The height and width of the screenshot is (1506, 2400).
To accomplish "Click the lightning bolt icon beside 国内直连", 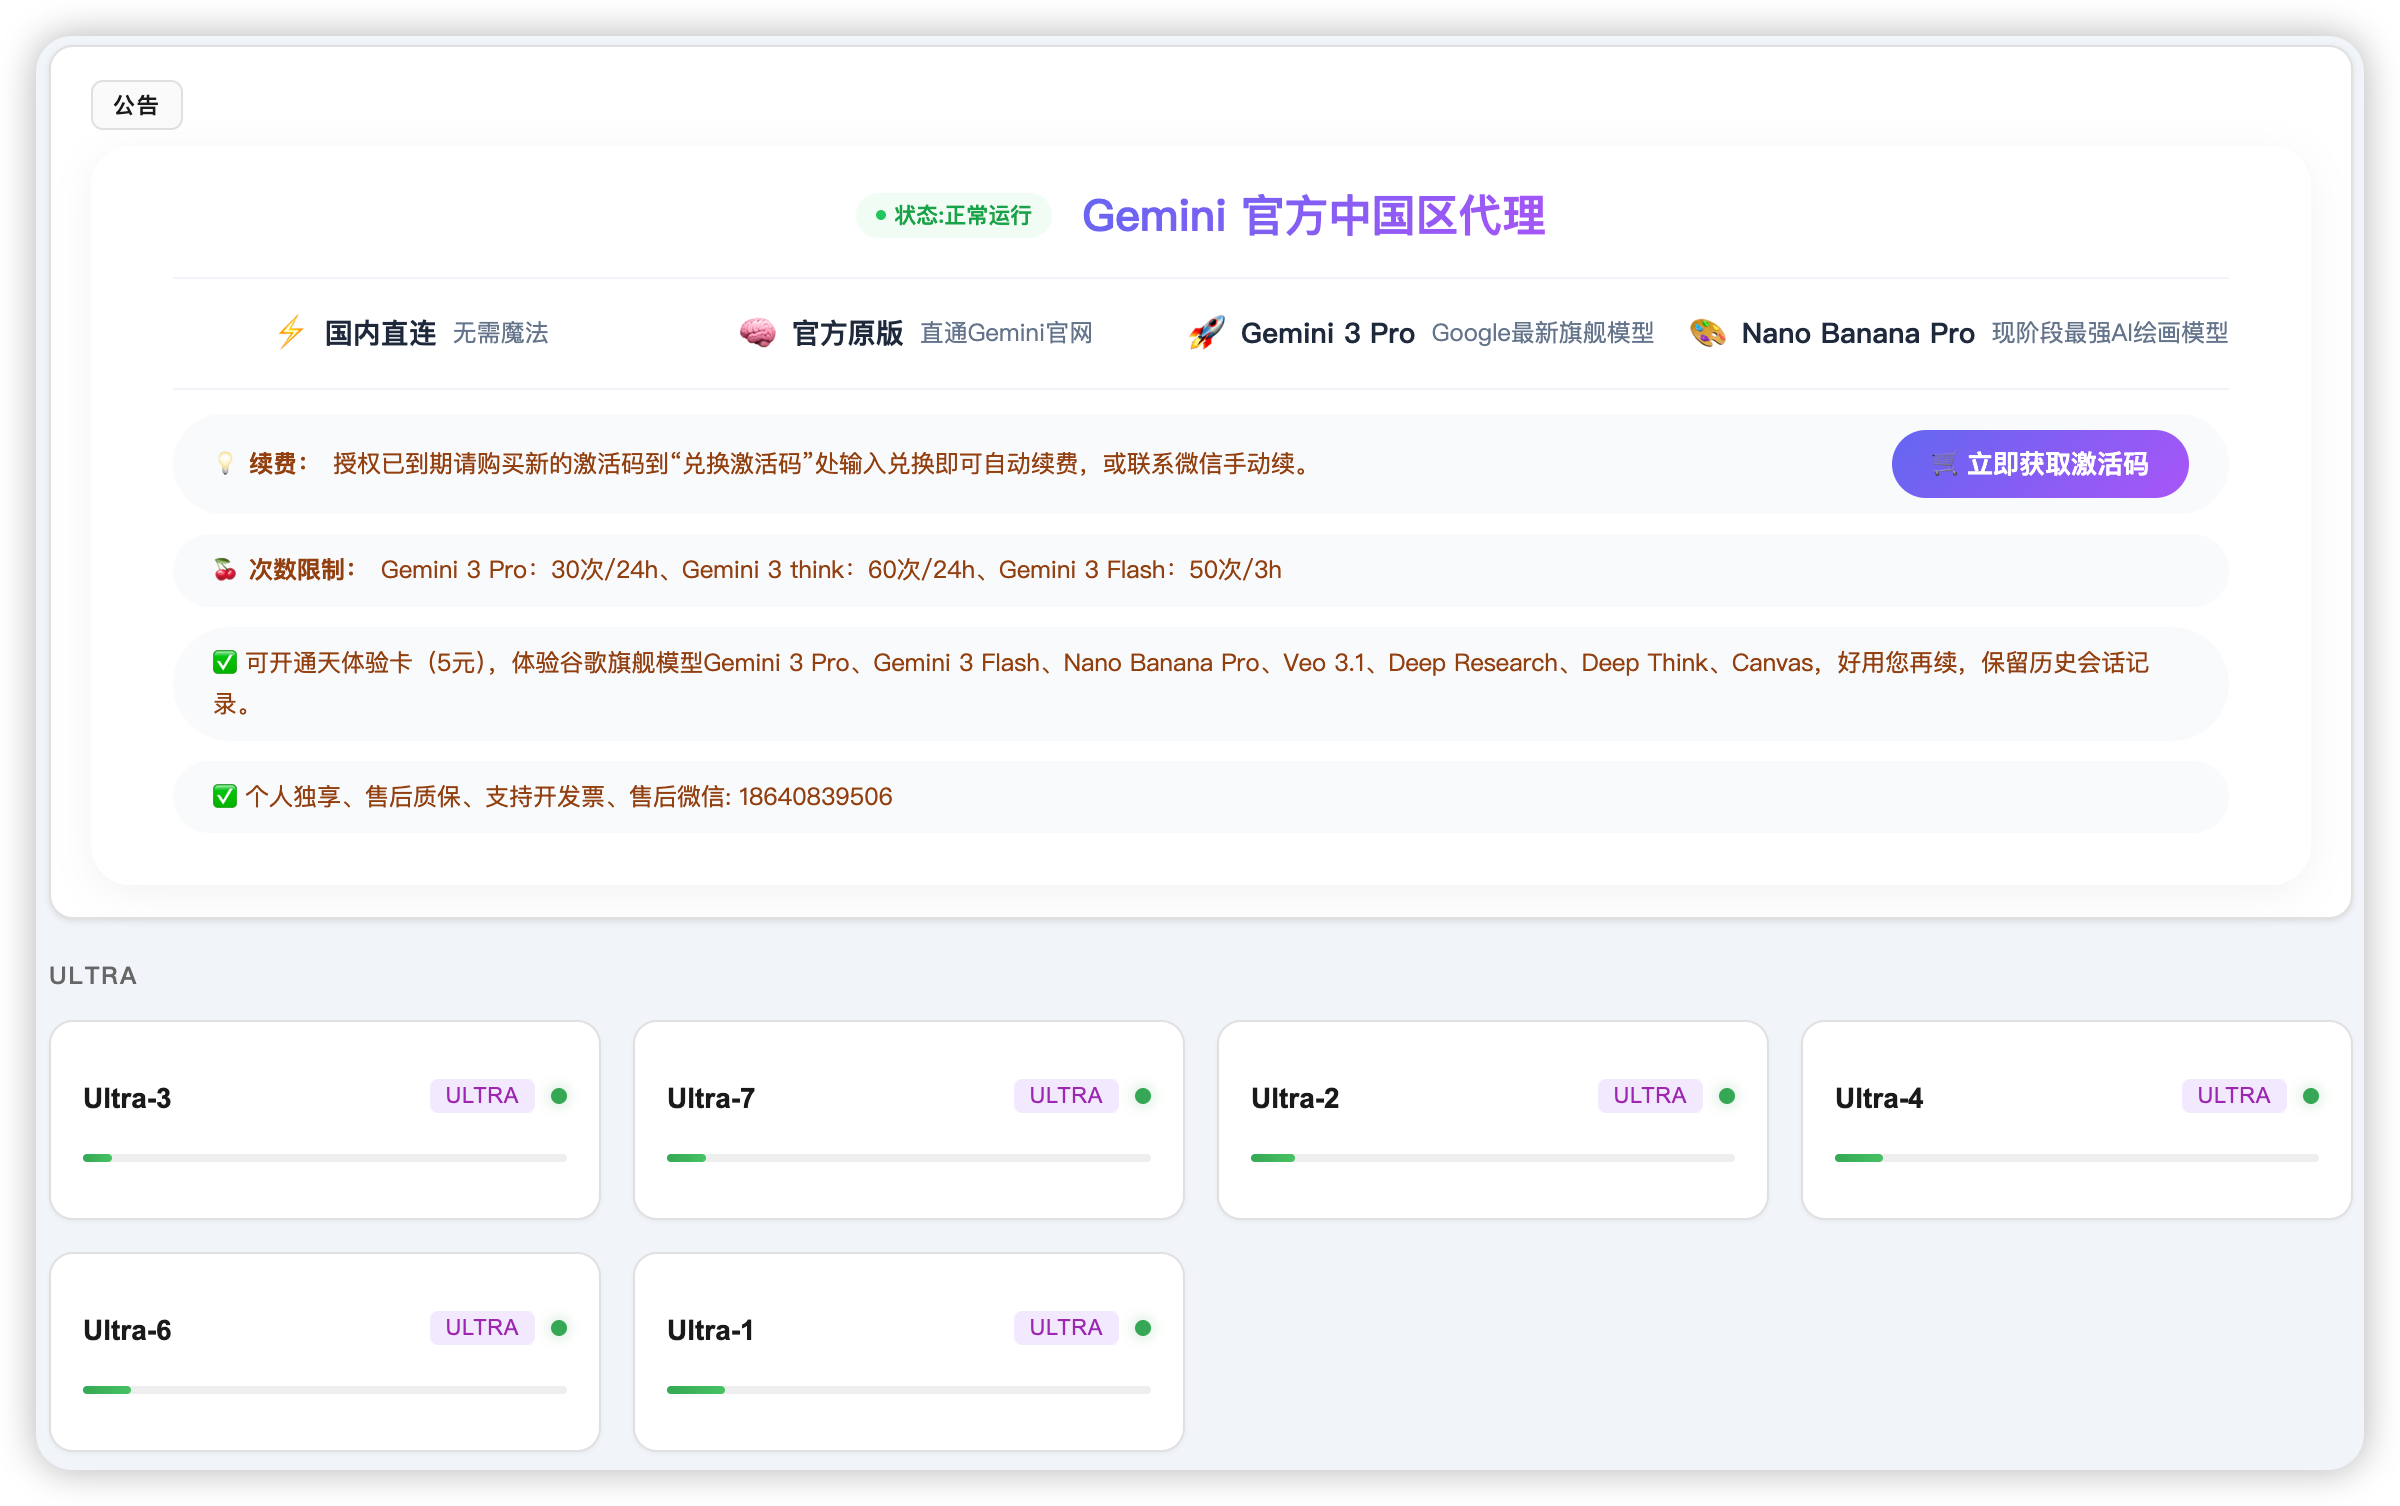I will 291,332.
